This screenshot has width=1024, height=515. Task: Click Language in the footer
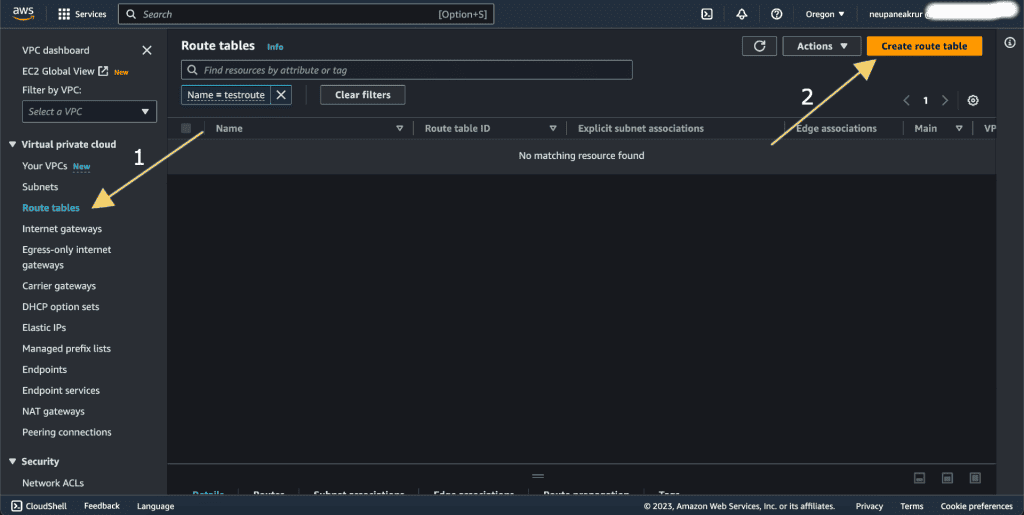coord(155,506)
